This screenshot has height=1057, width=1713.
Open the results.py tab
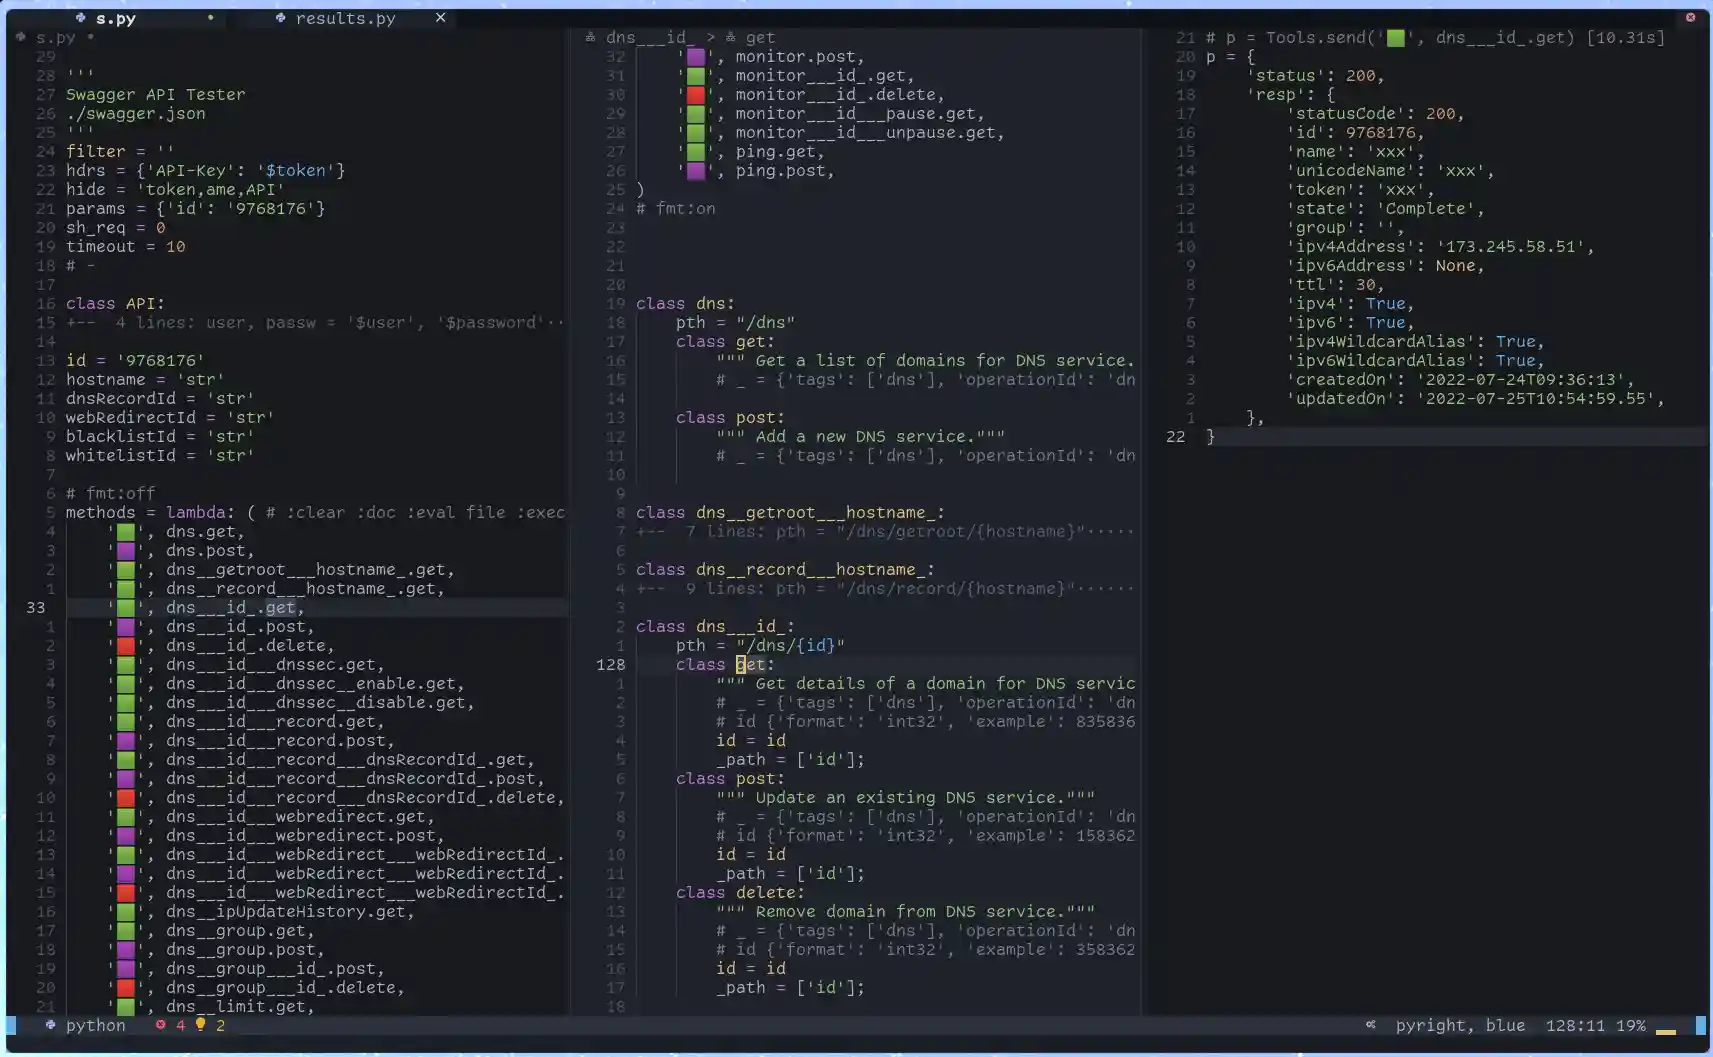coord(345,18)
